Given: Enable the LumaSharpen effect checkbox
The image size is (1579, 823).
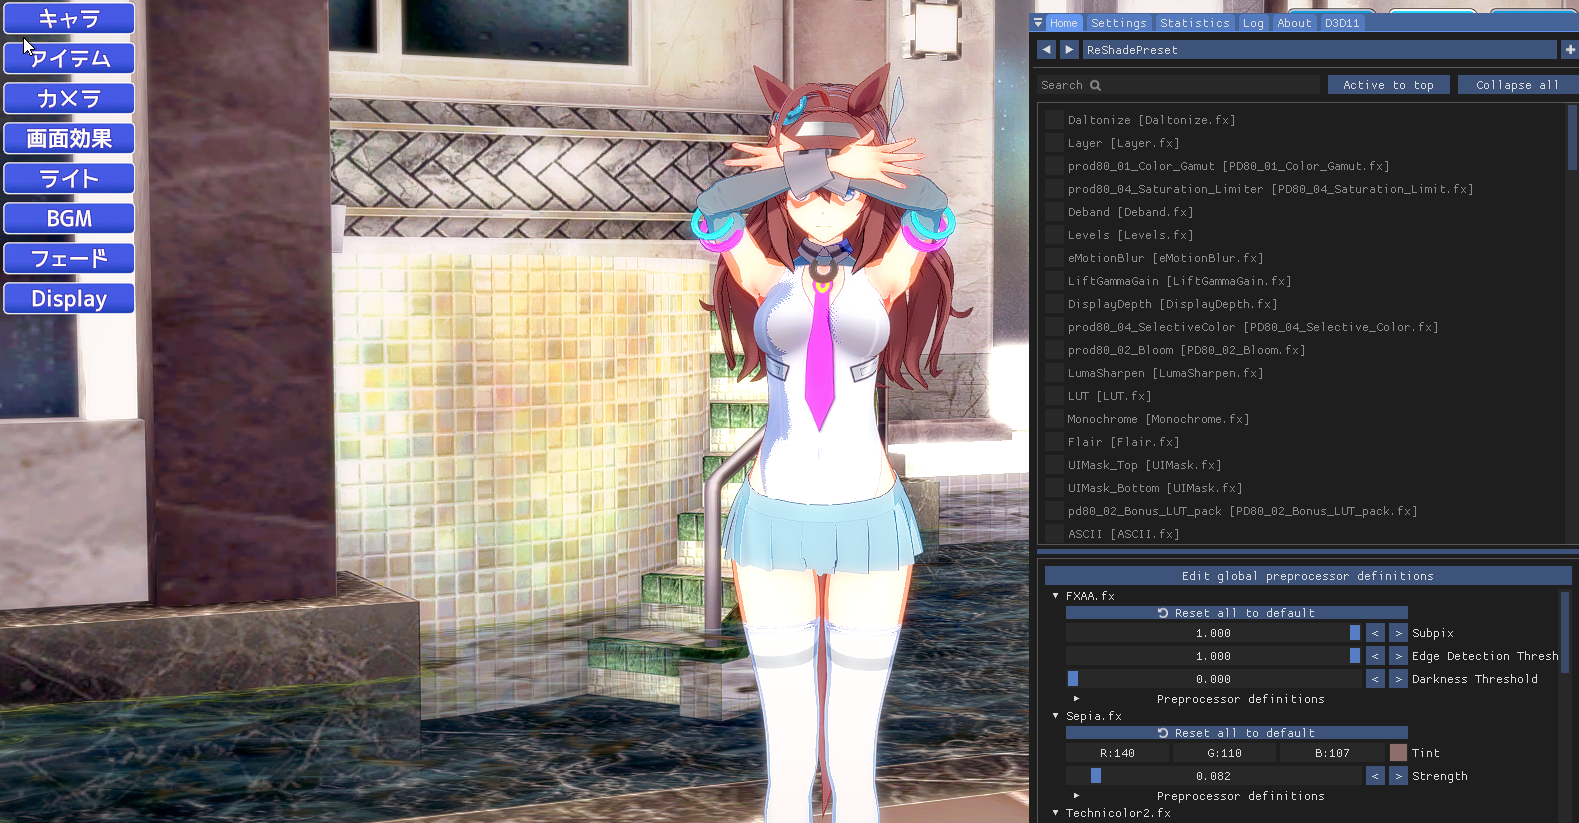Looking at the screenshot, I should (1054, 373).
